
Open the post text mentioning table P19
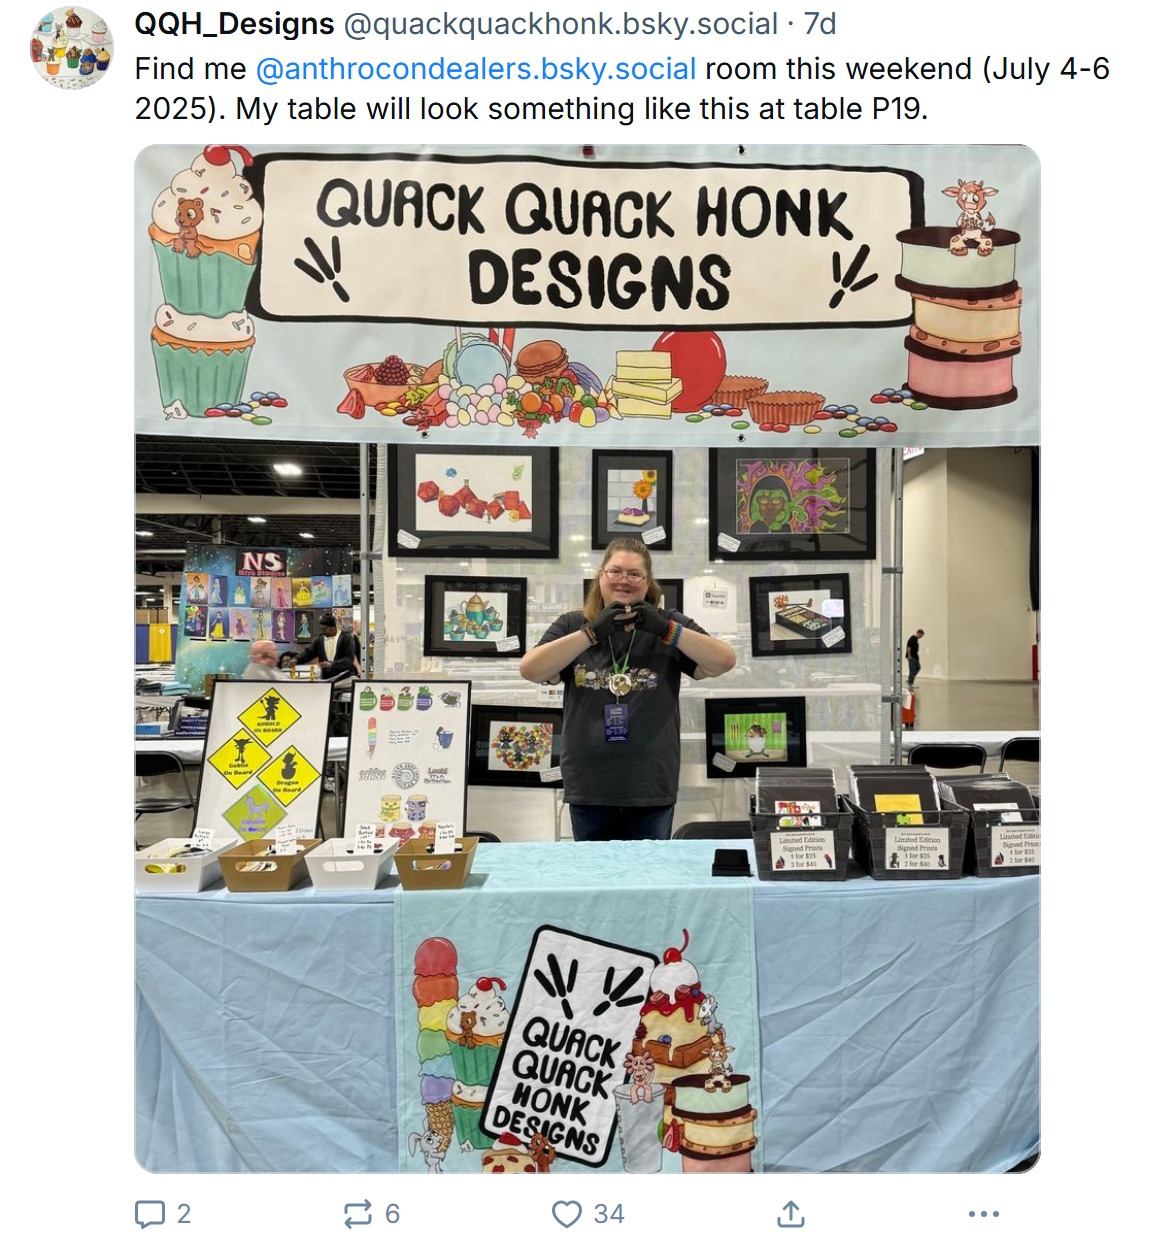coord(622,88)
